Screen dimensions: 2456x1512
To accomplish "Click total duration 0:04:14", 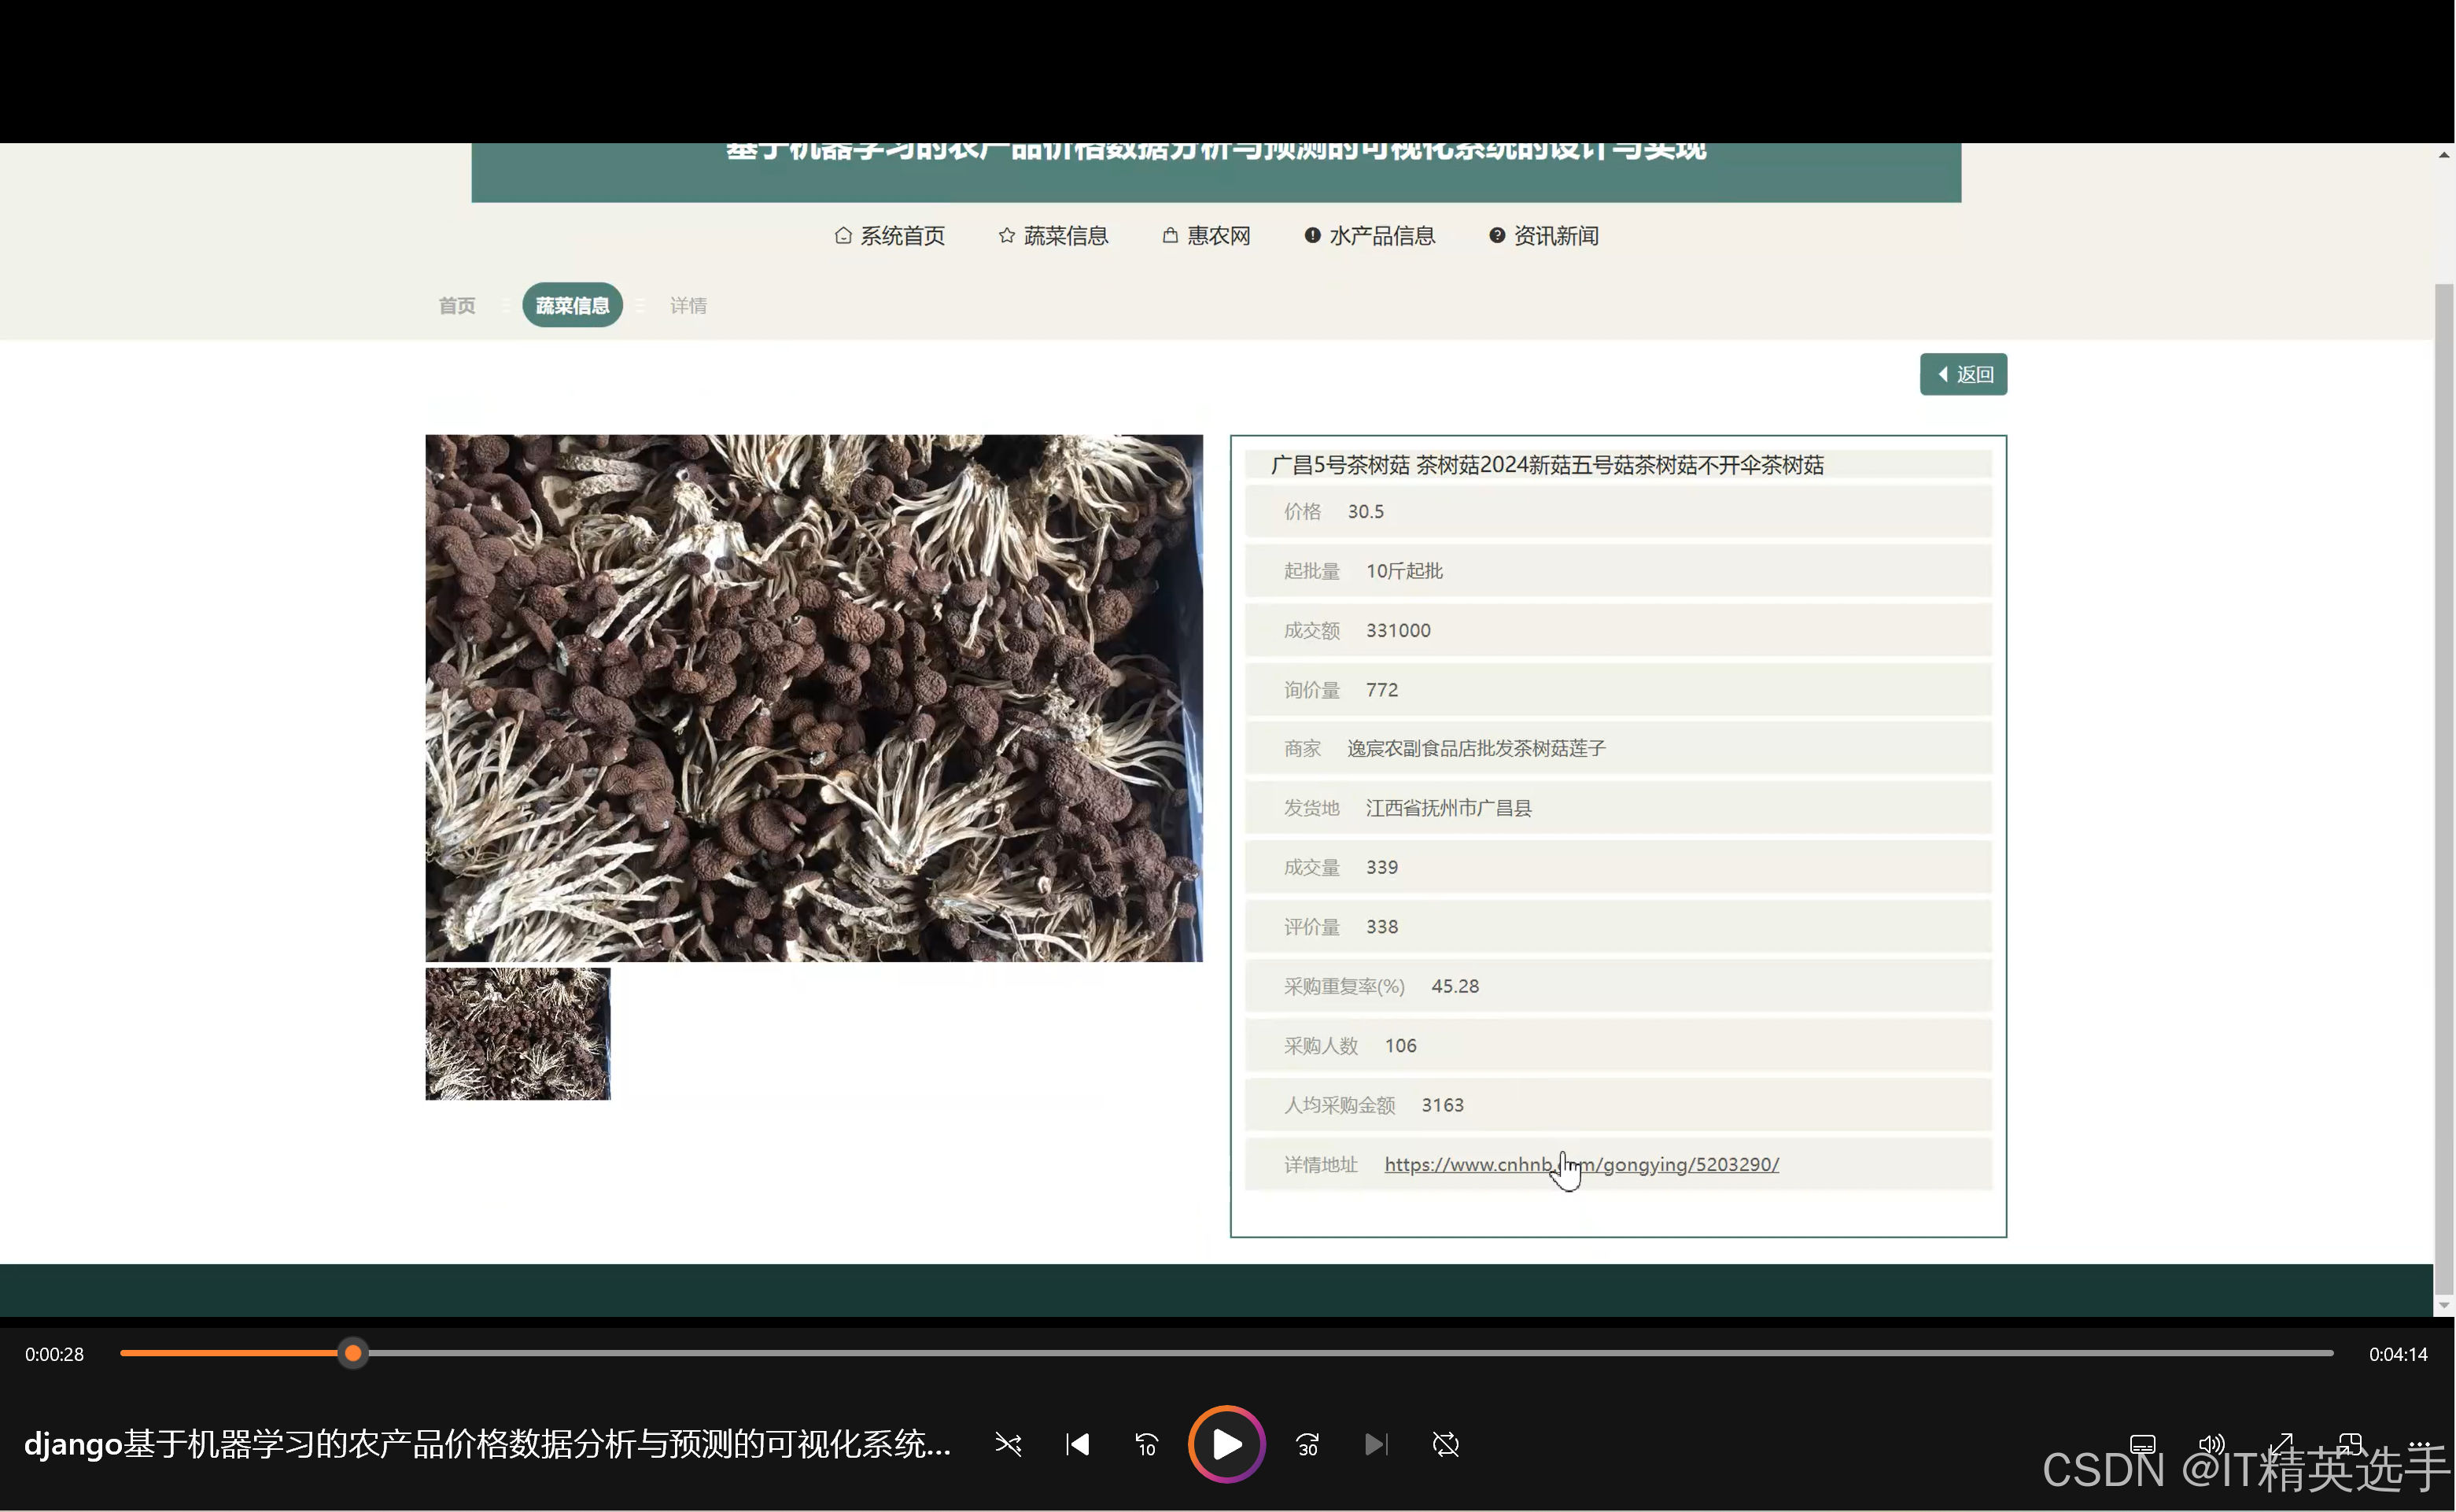I will coord(2397,1354).
